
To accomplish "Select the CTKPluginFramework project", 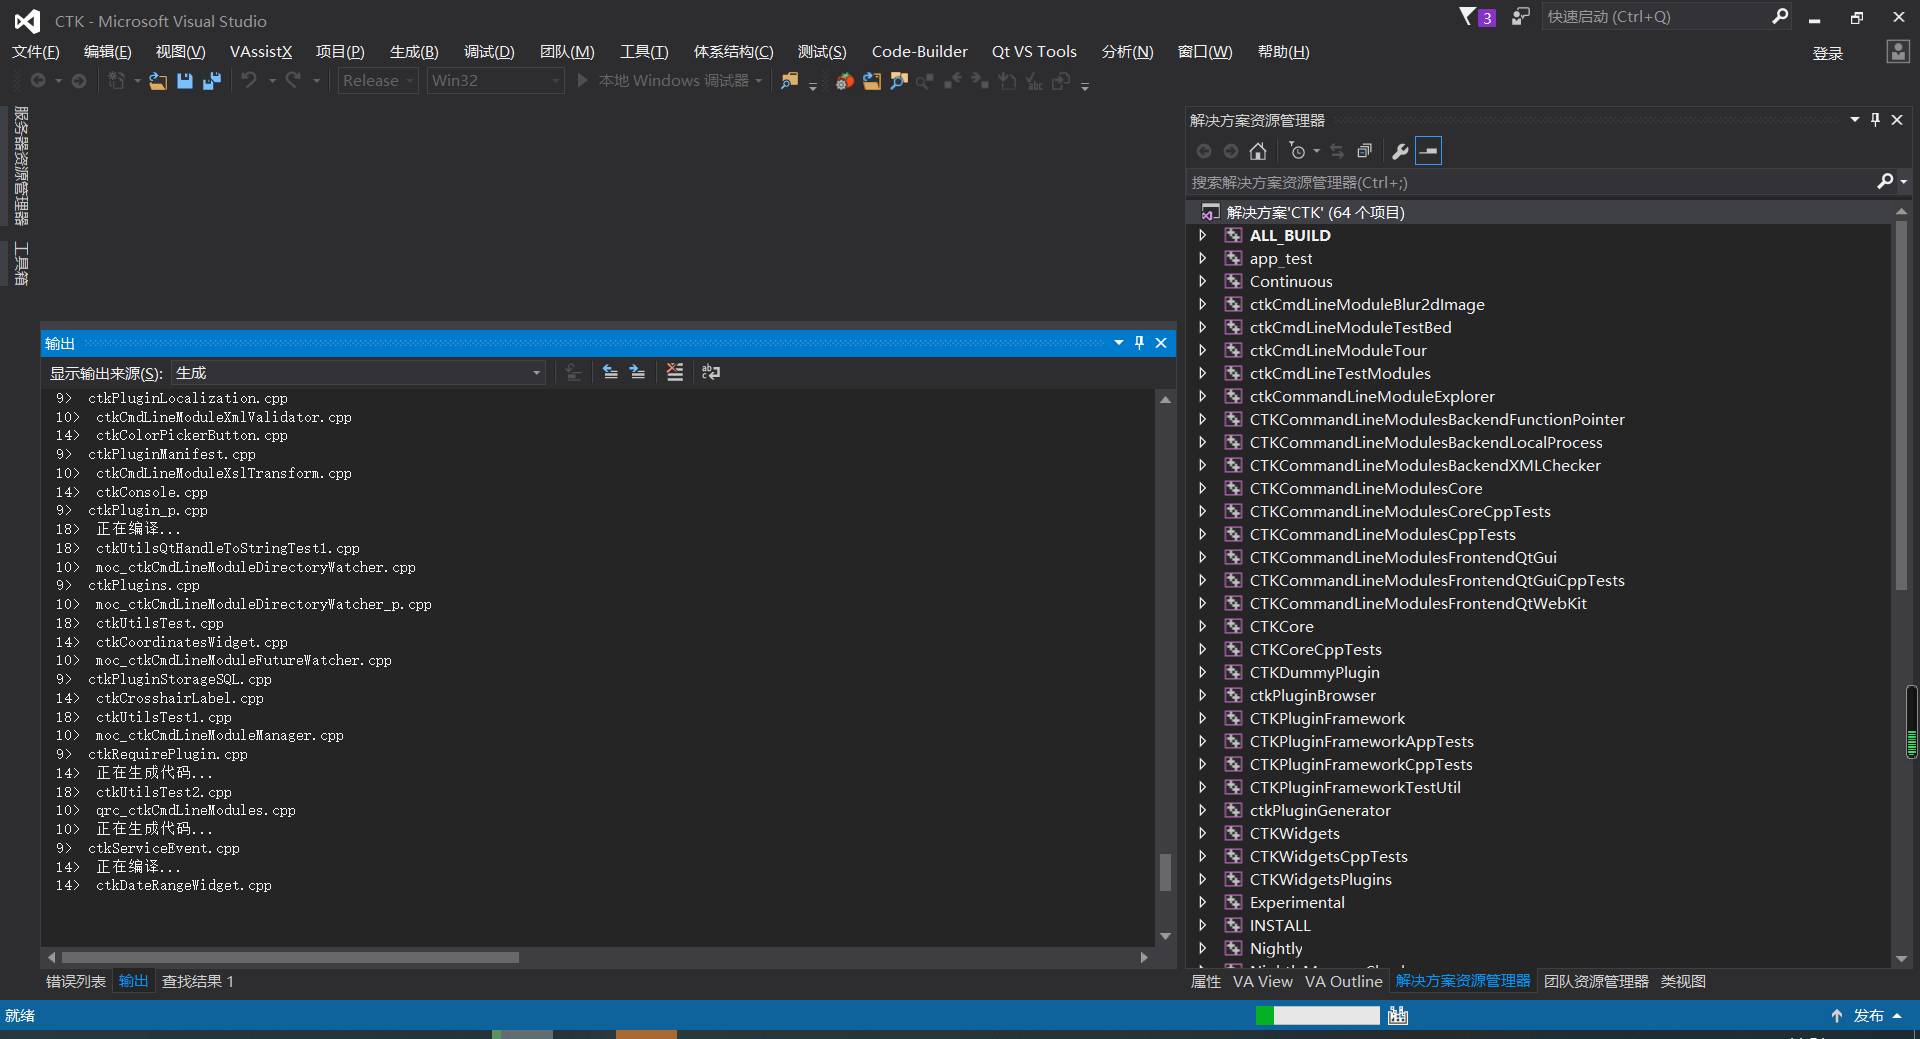I will tap(1327, 719).
